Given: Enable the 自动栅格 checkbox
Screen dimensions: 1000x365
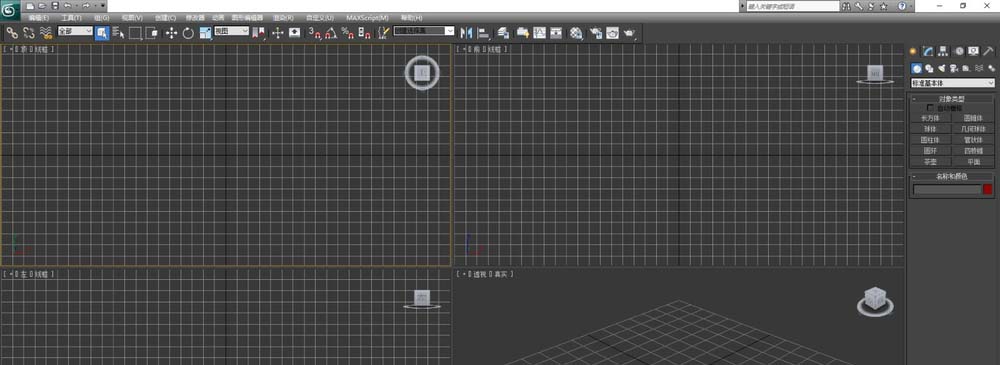Looking at the screenshot, I should pos(930,108).
